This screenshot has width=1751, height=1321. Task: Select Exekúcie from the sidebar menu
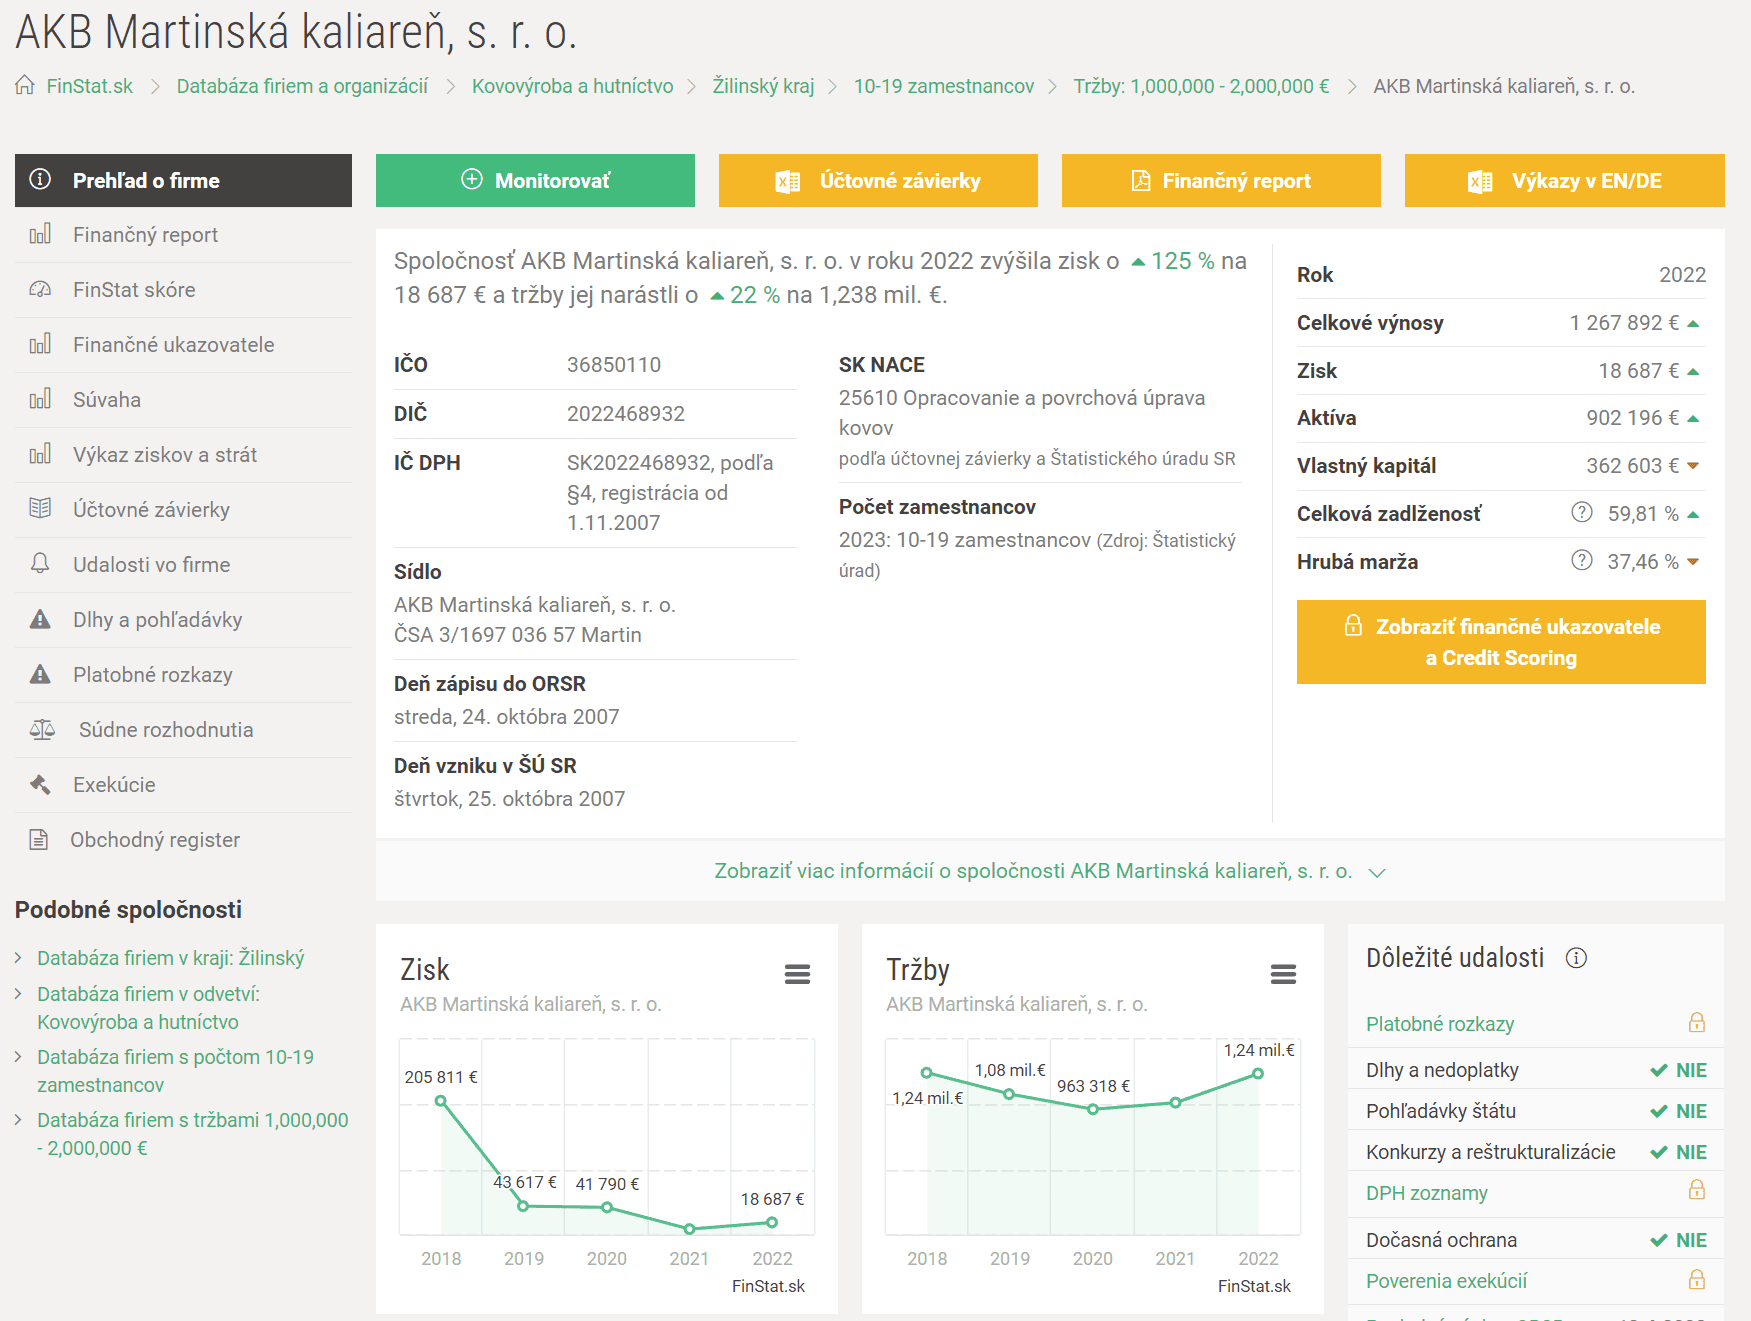[x=114, y=785]
